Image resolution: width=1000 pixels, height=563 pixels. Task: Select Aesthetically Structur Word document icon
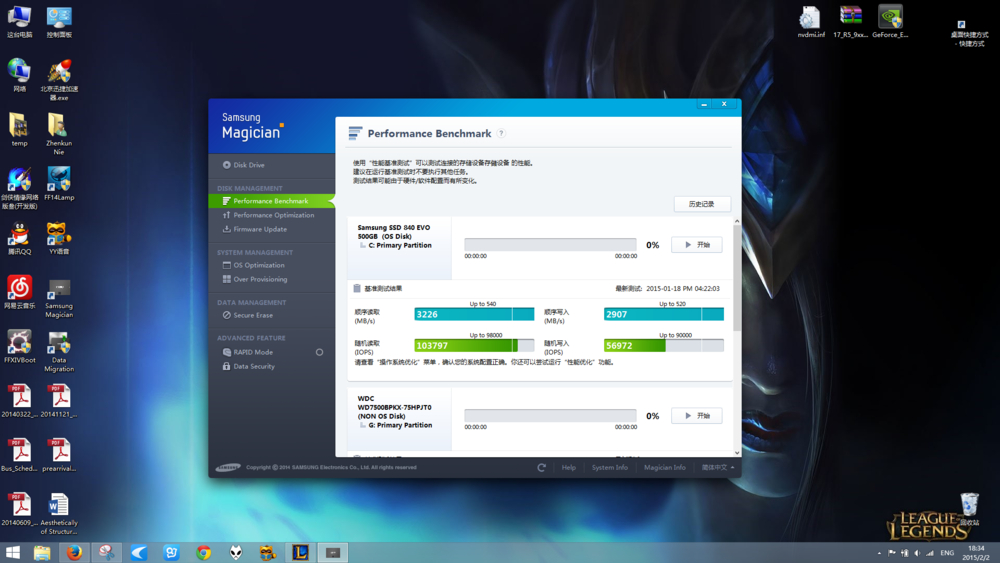(59, 514)
